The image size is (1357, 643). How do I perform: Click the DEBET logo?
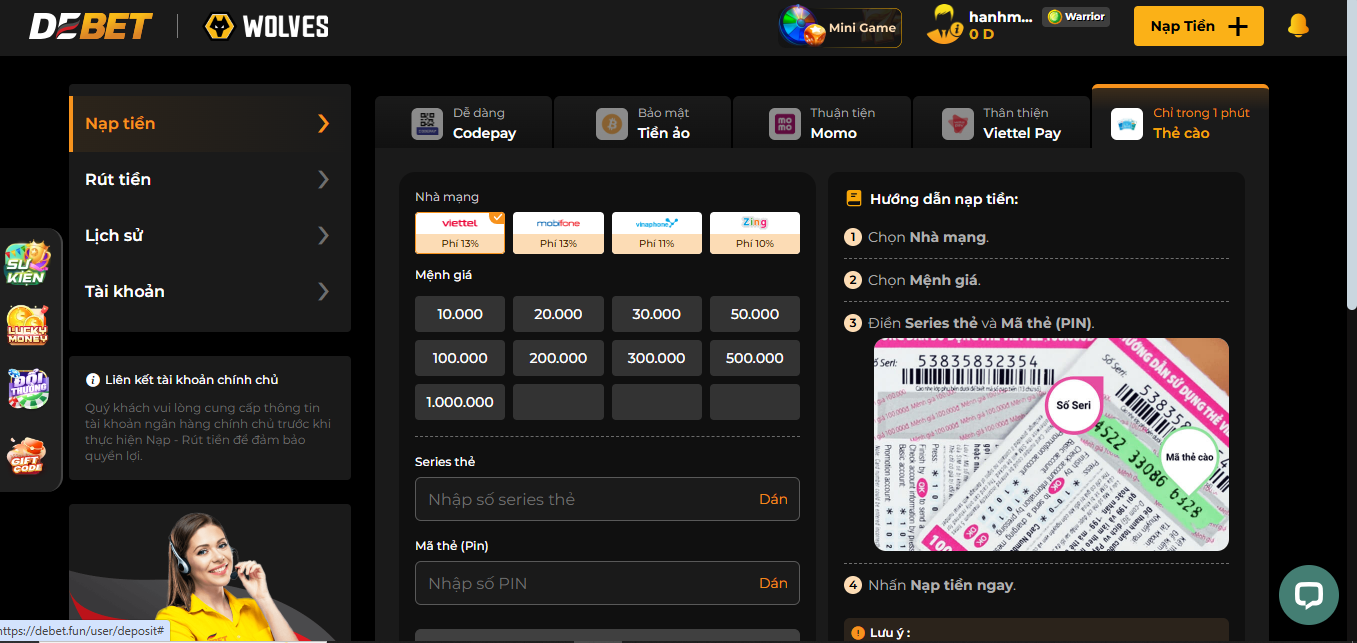coord(91,26)
